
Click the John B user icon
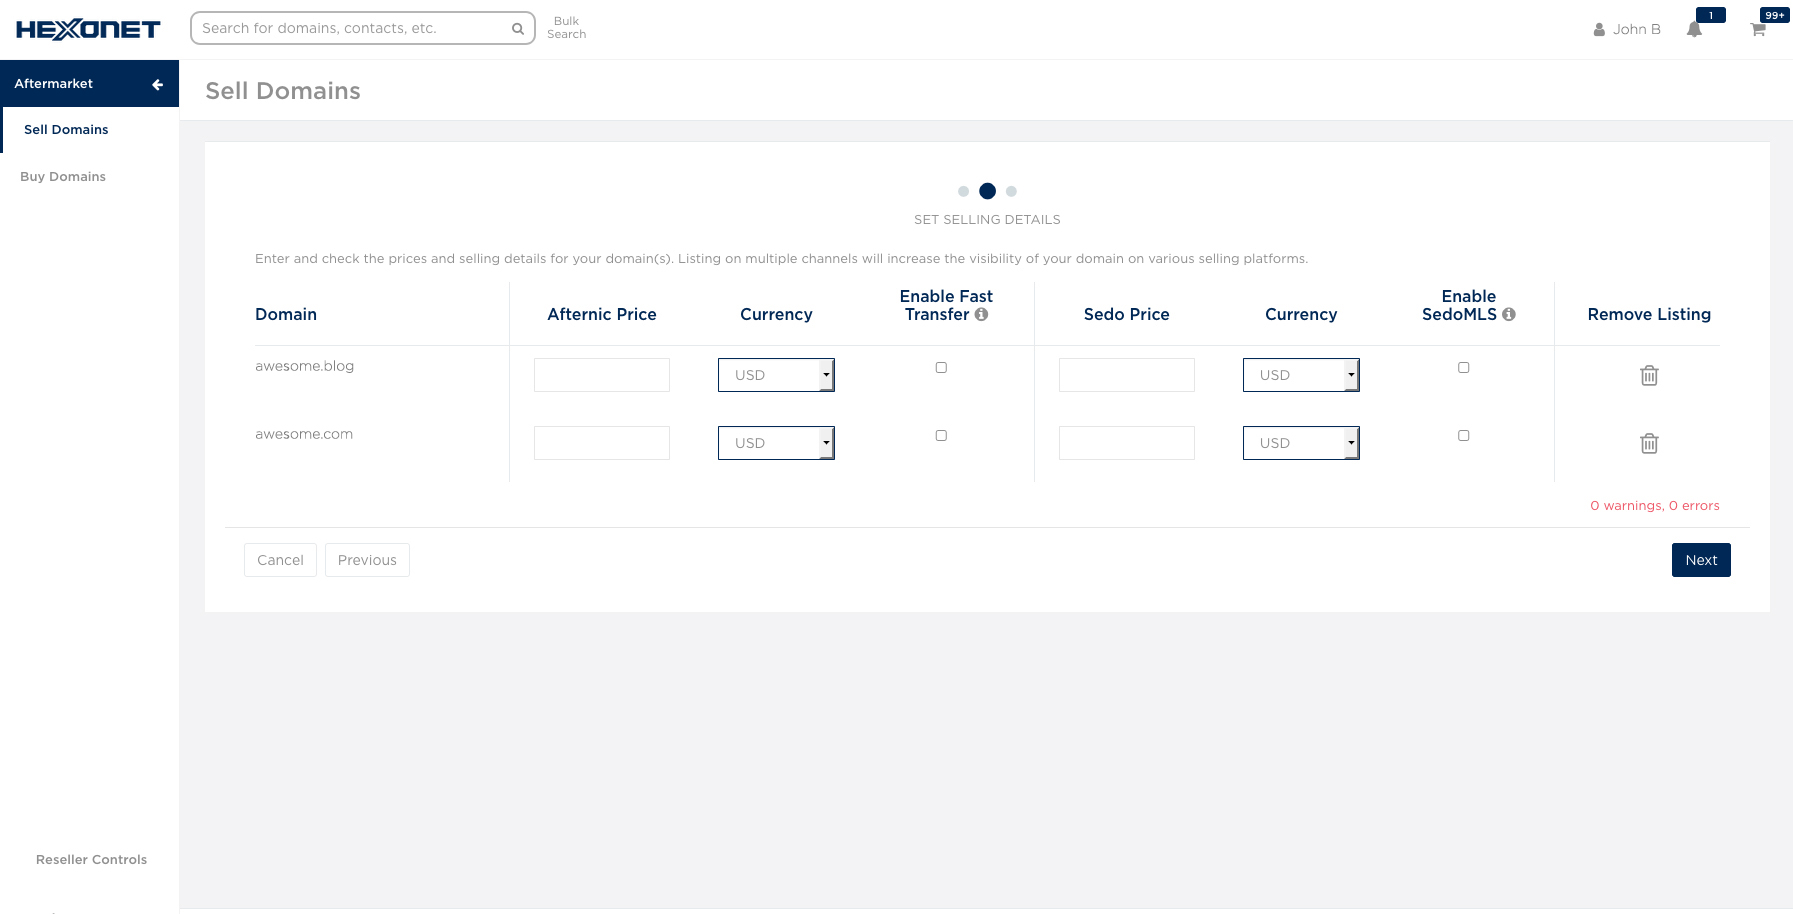pyautogui.click(x=1599, y=30)
